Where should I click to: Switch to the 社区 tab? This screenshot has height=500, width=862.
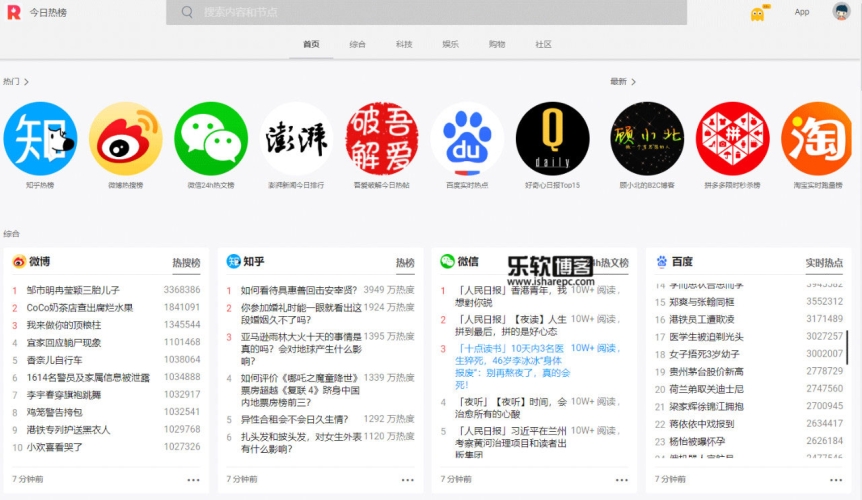pos(543,44)
